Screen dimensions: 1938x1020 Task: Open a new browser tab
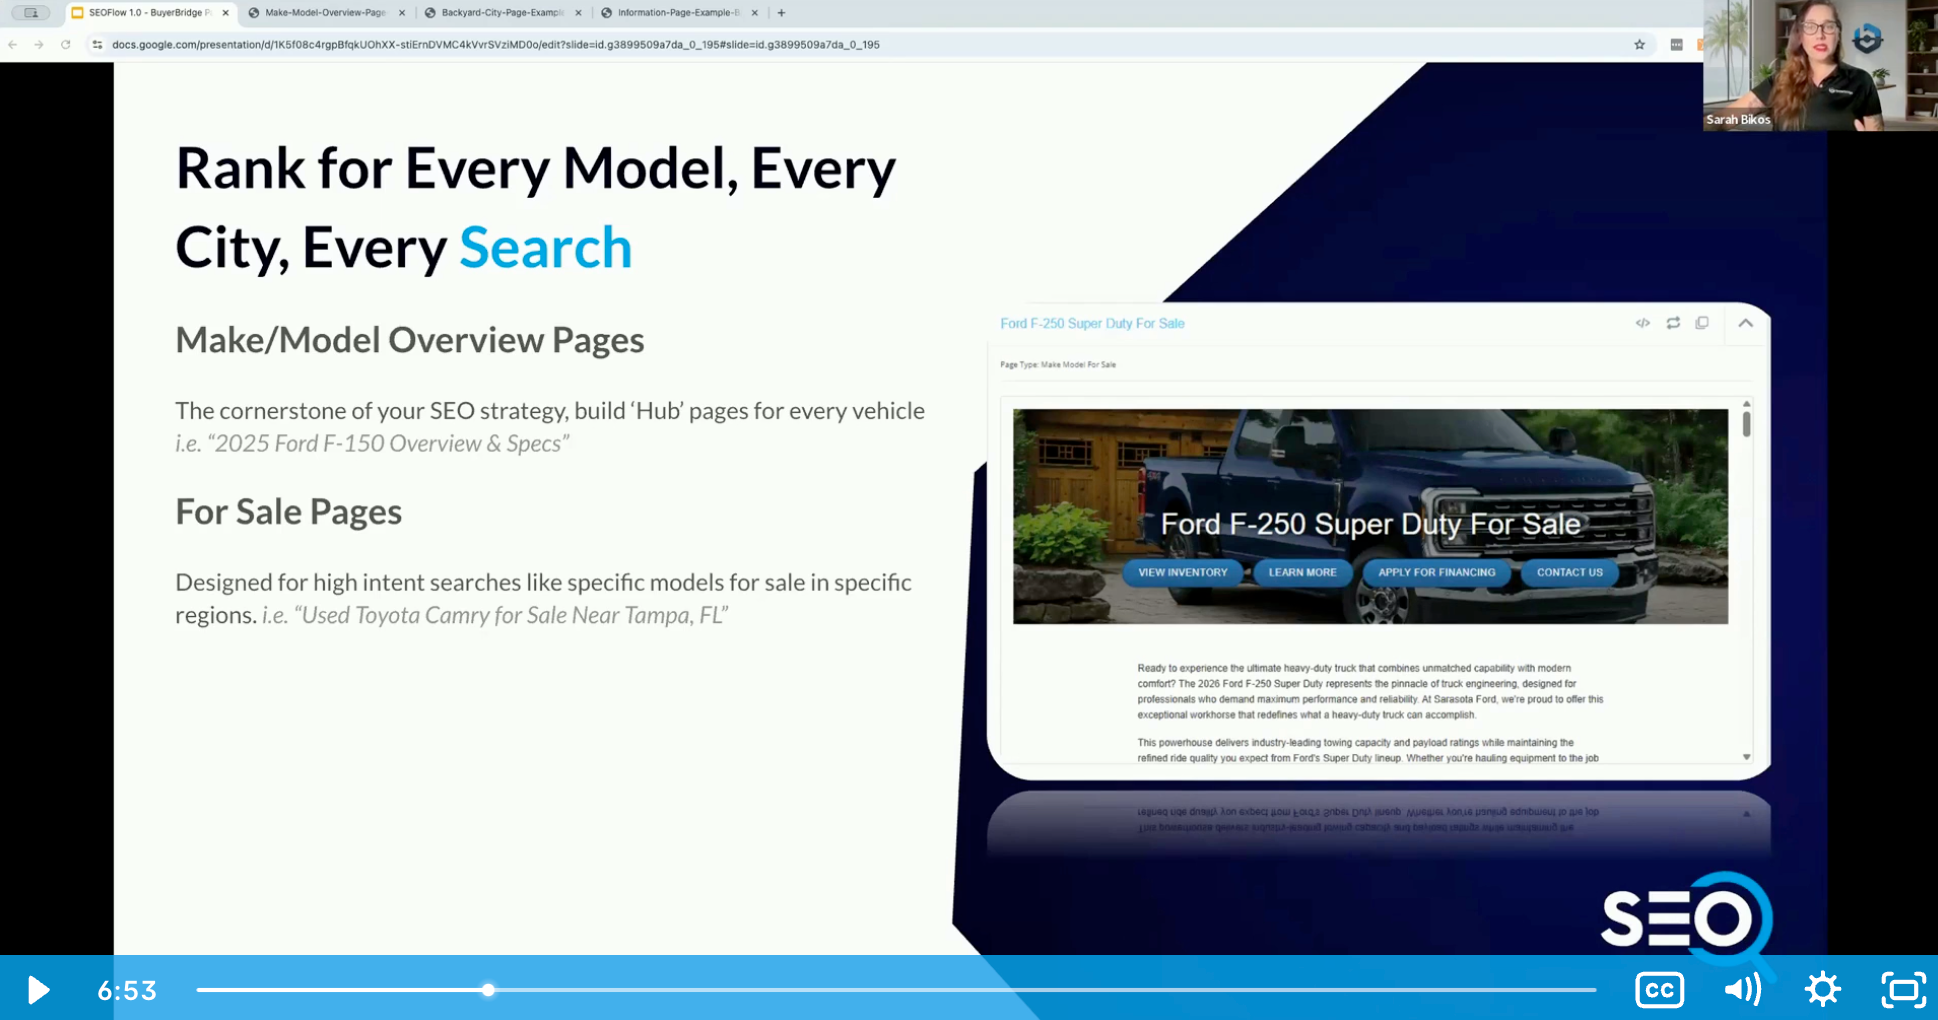point(781,13)
